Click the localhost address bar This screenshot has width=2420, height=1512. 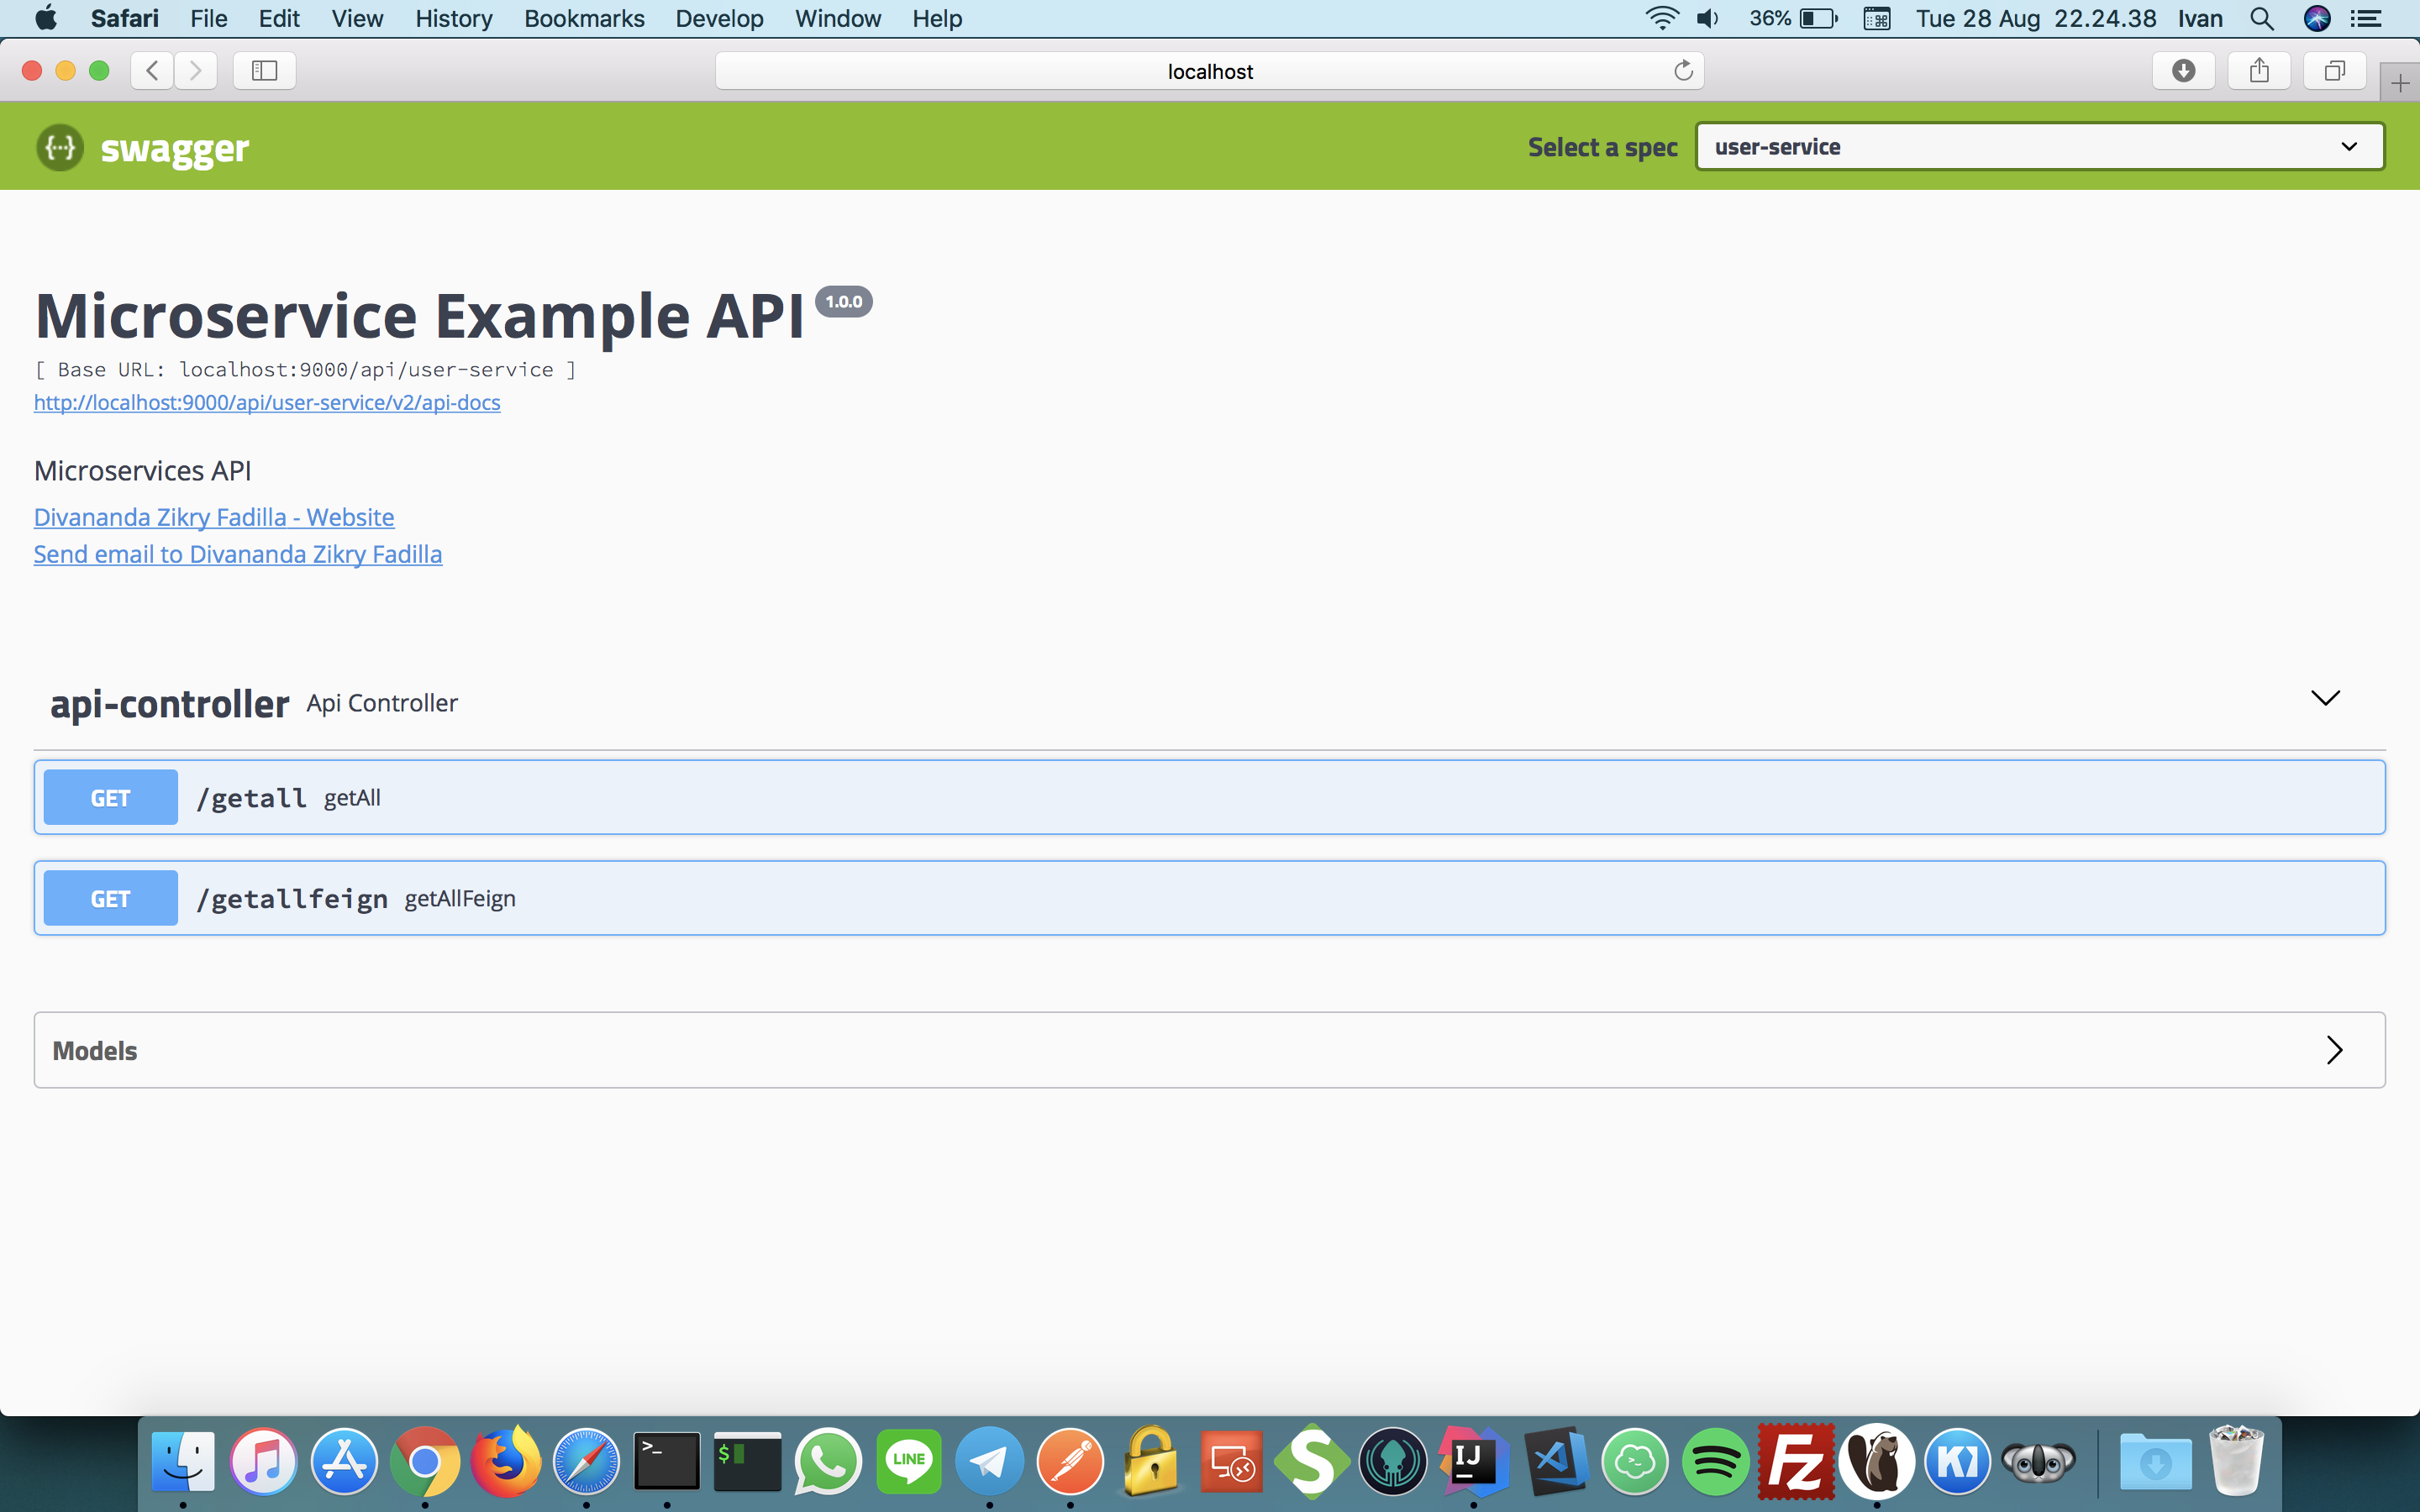(x=1209, y=71)
